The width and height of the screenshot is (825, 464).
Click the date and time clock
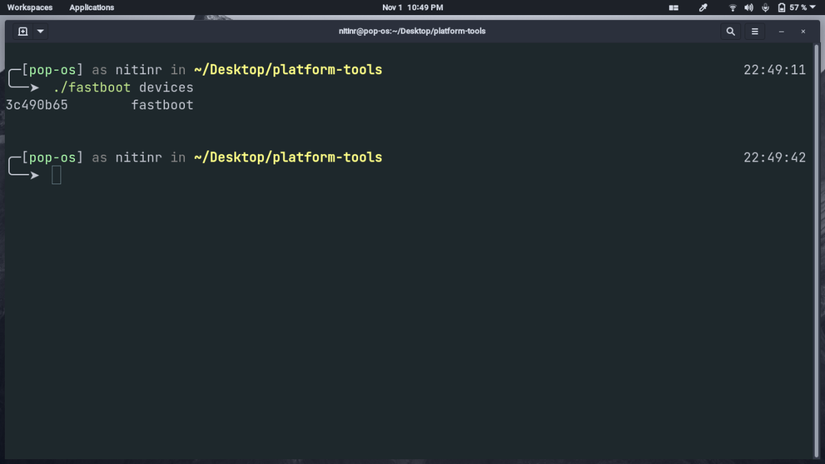point(412,7)
